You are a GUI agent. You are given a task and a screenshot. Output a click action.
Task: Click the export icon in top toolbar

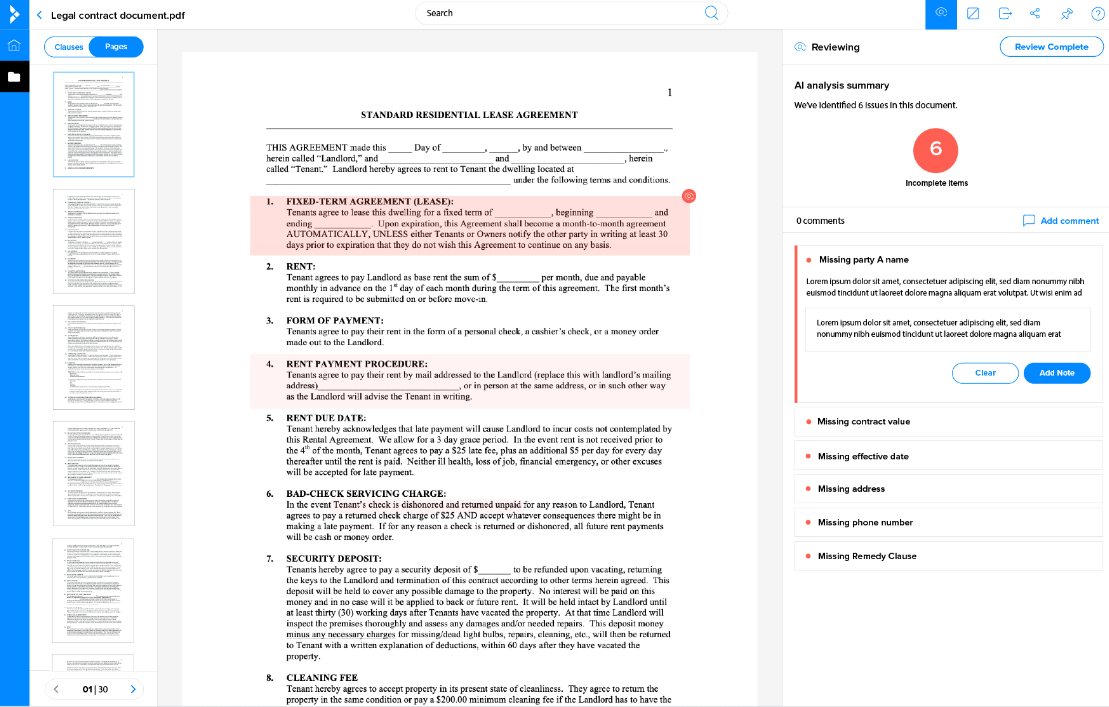pyautogui.click(x=1004, y=13)
